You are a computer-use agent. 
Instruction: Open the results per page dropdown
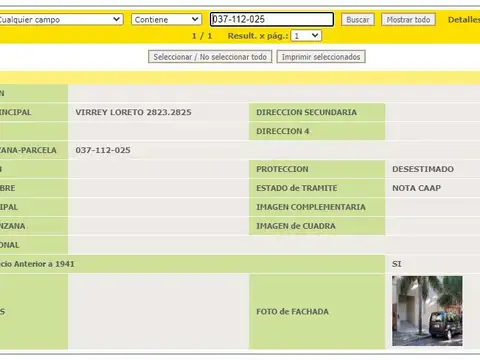(306, 36)
